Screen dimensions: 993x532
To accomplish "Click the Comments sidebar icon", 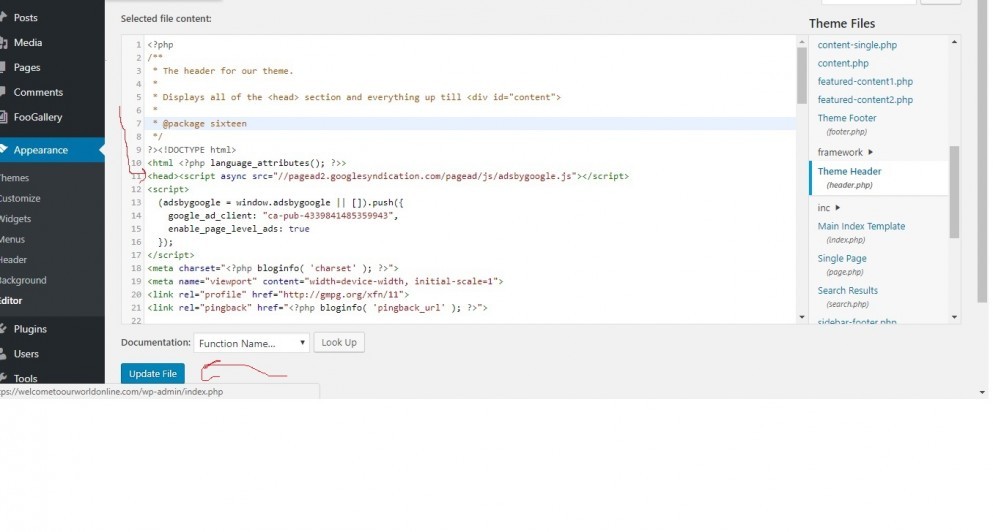I will pyautogui.click(x=3, y=92).
